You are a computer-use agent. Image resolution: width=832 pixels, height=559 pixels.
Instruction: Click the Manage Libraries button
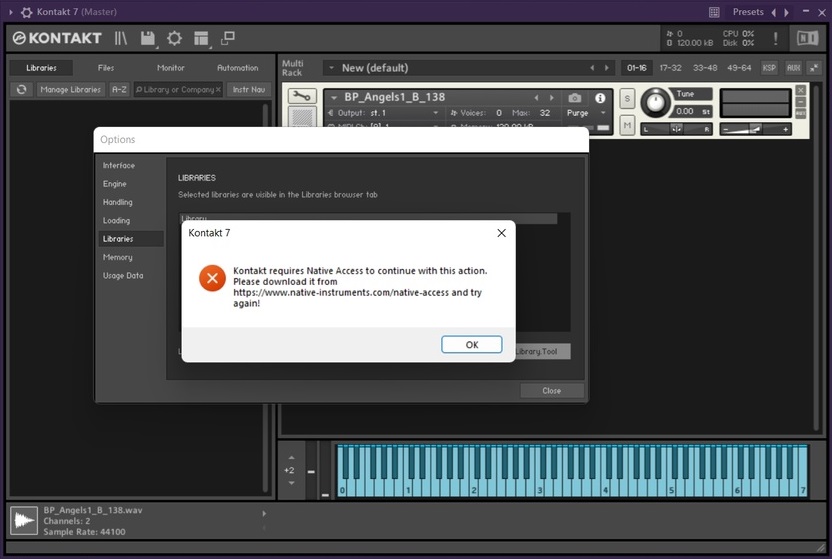pyautogui.click(x=70, y=89)
